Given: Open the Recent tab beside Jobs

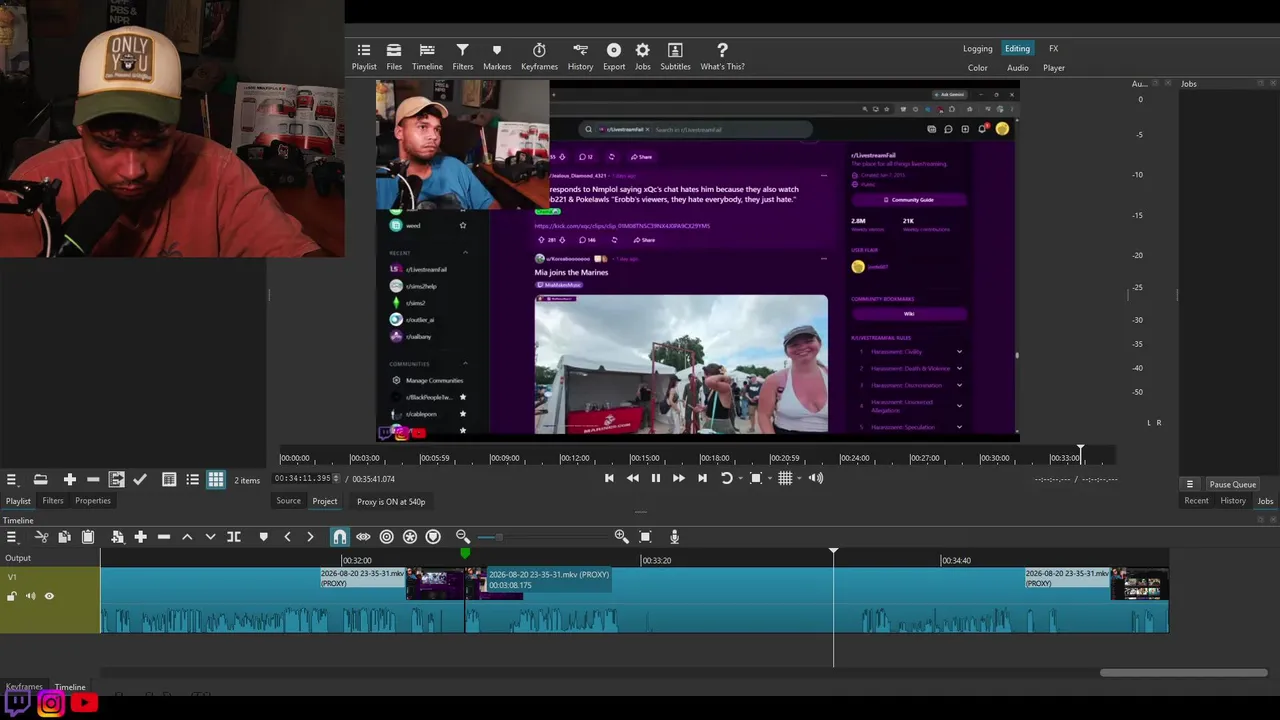Looking at the screenshot, I should click(1196, 501).
